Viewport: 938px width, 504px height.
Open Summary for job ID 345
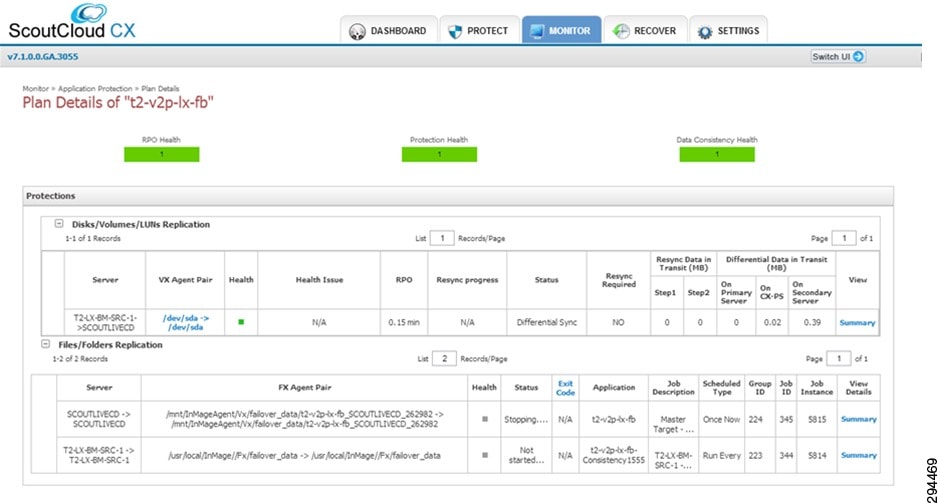[x=858, y=419]
